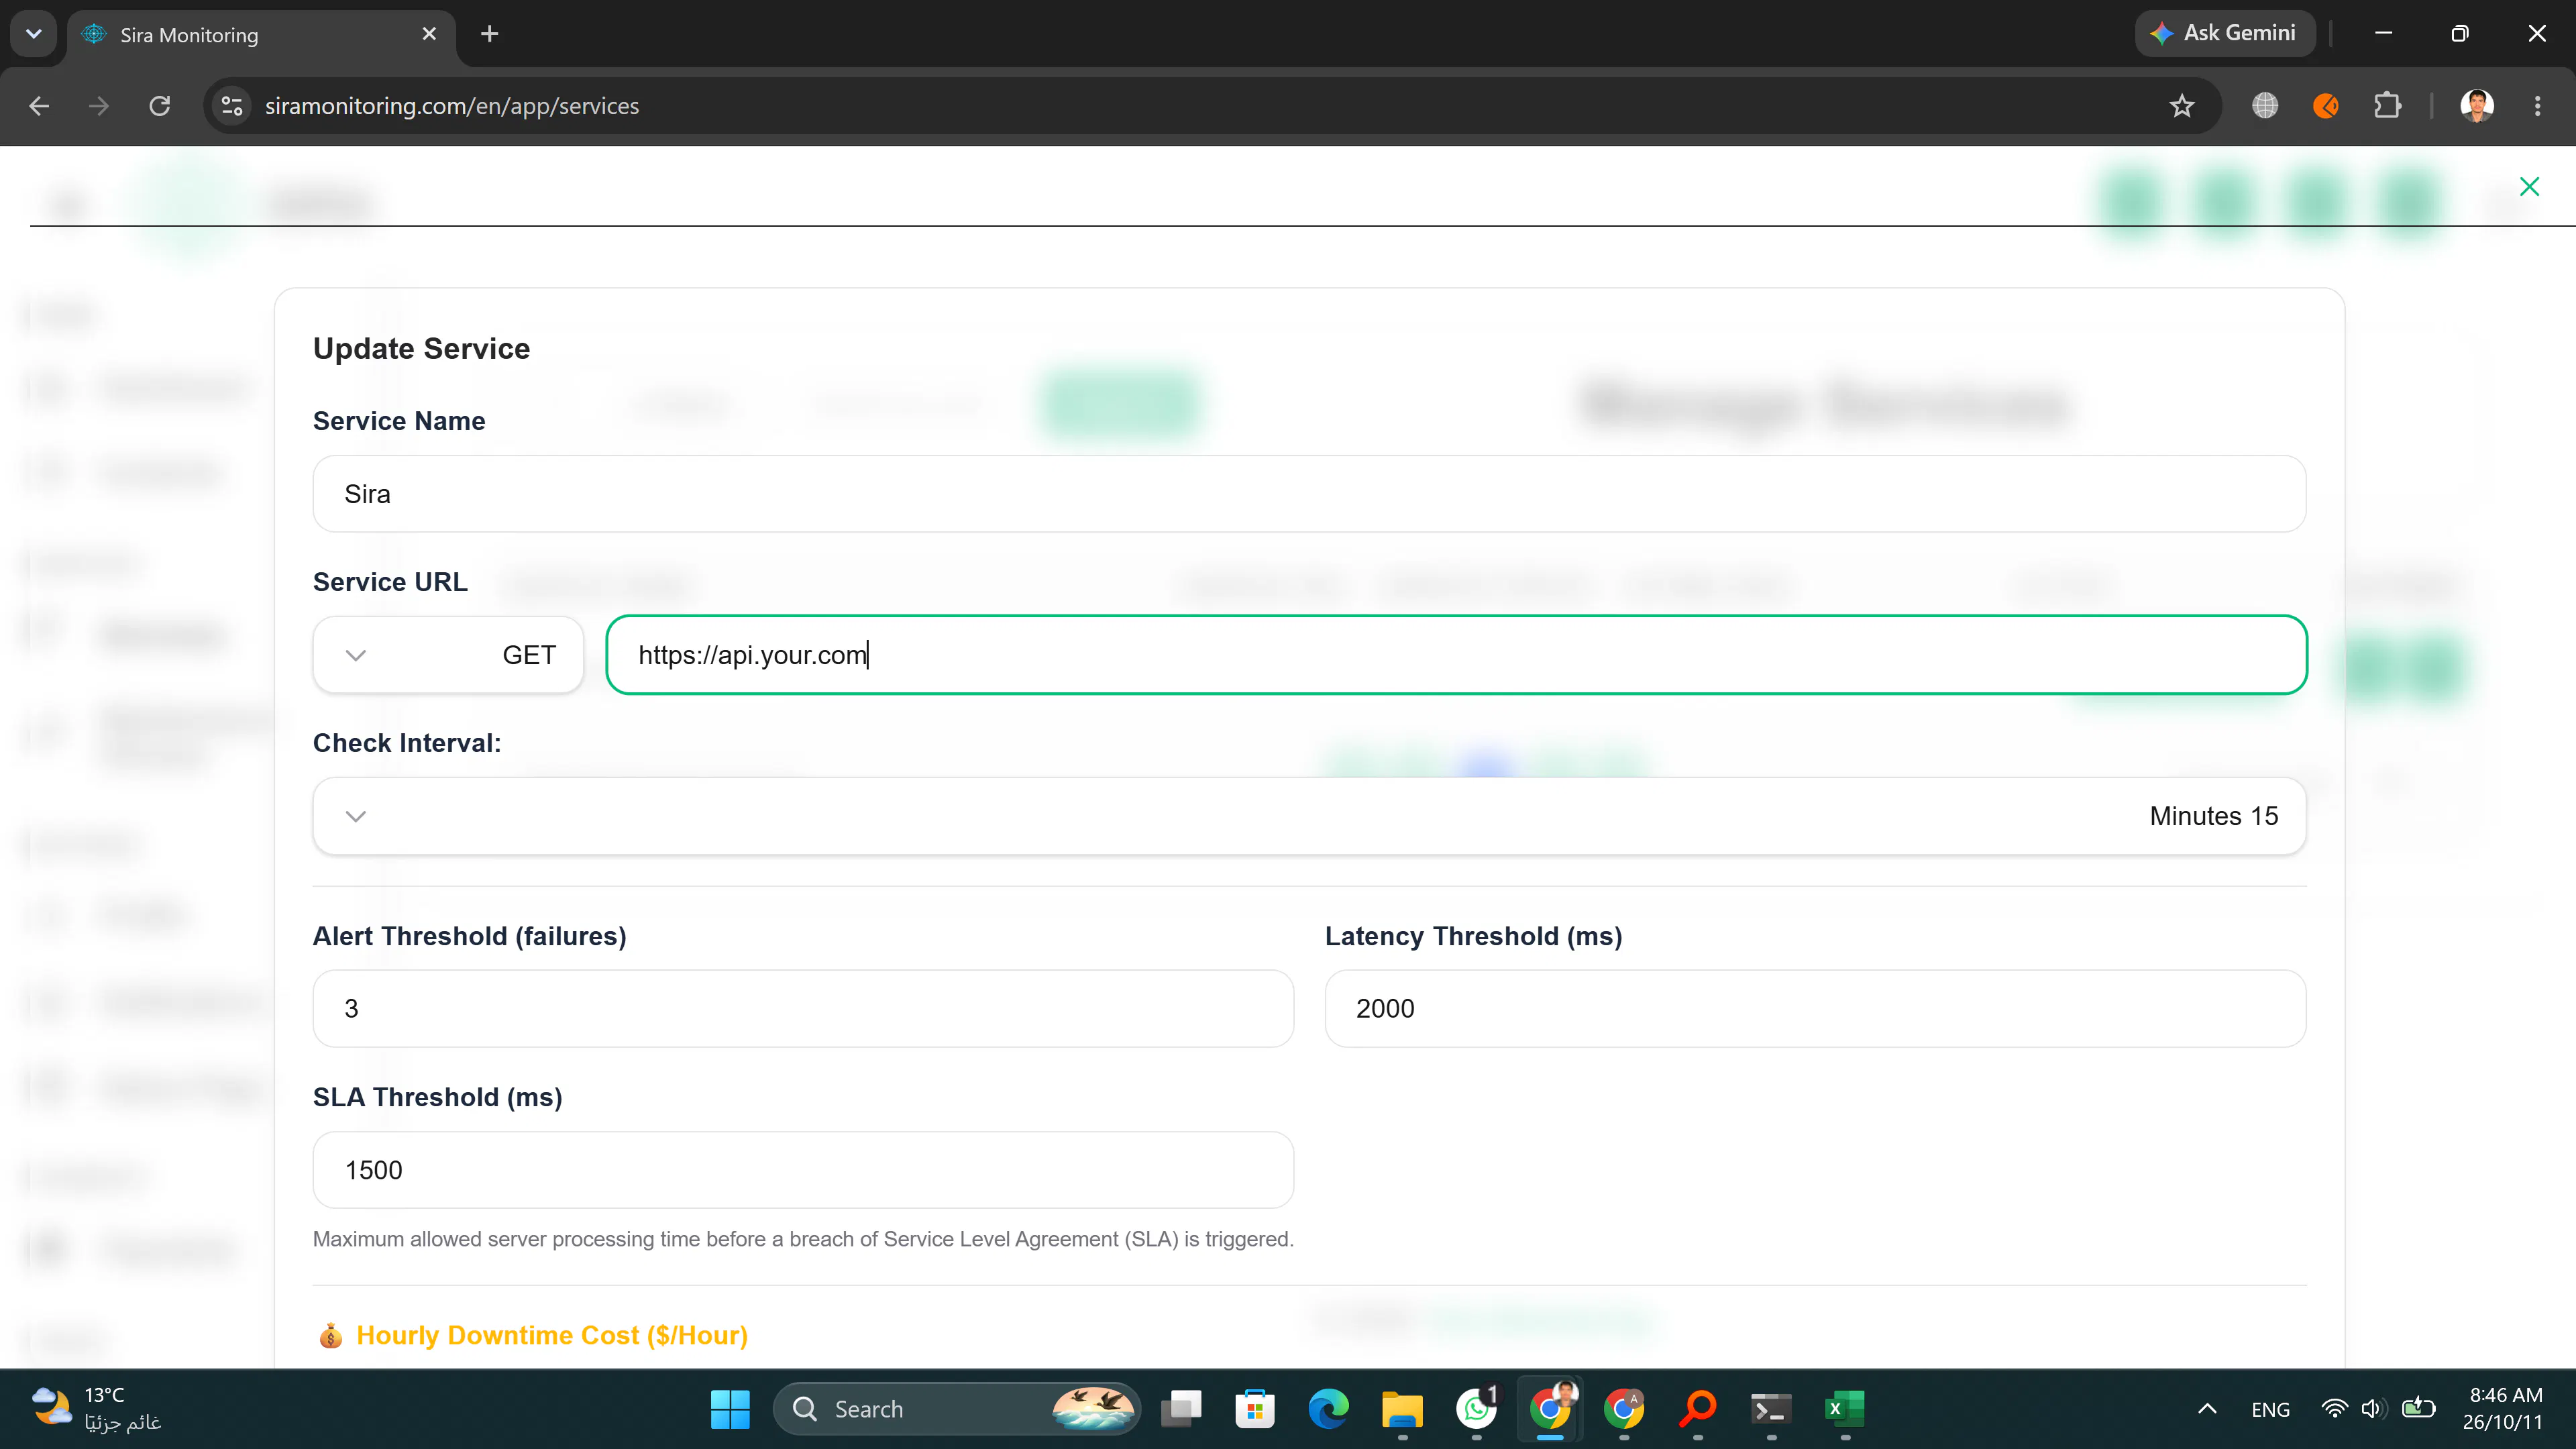Reload the current page
Viewport: 2576px width, 1449px height.
point(160,106)
